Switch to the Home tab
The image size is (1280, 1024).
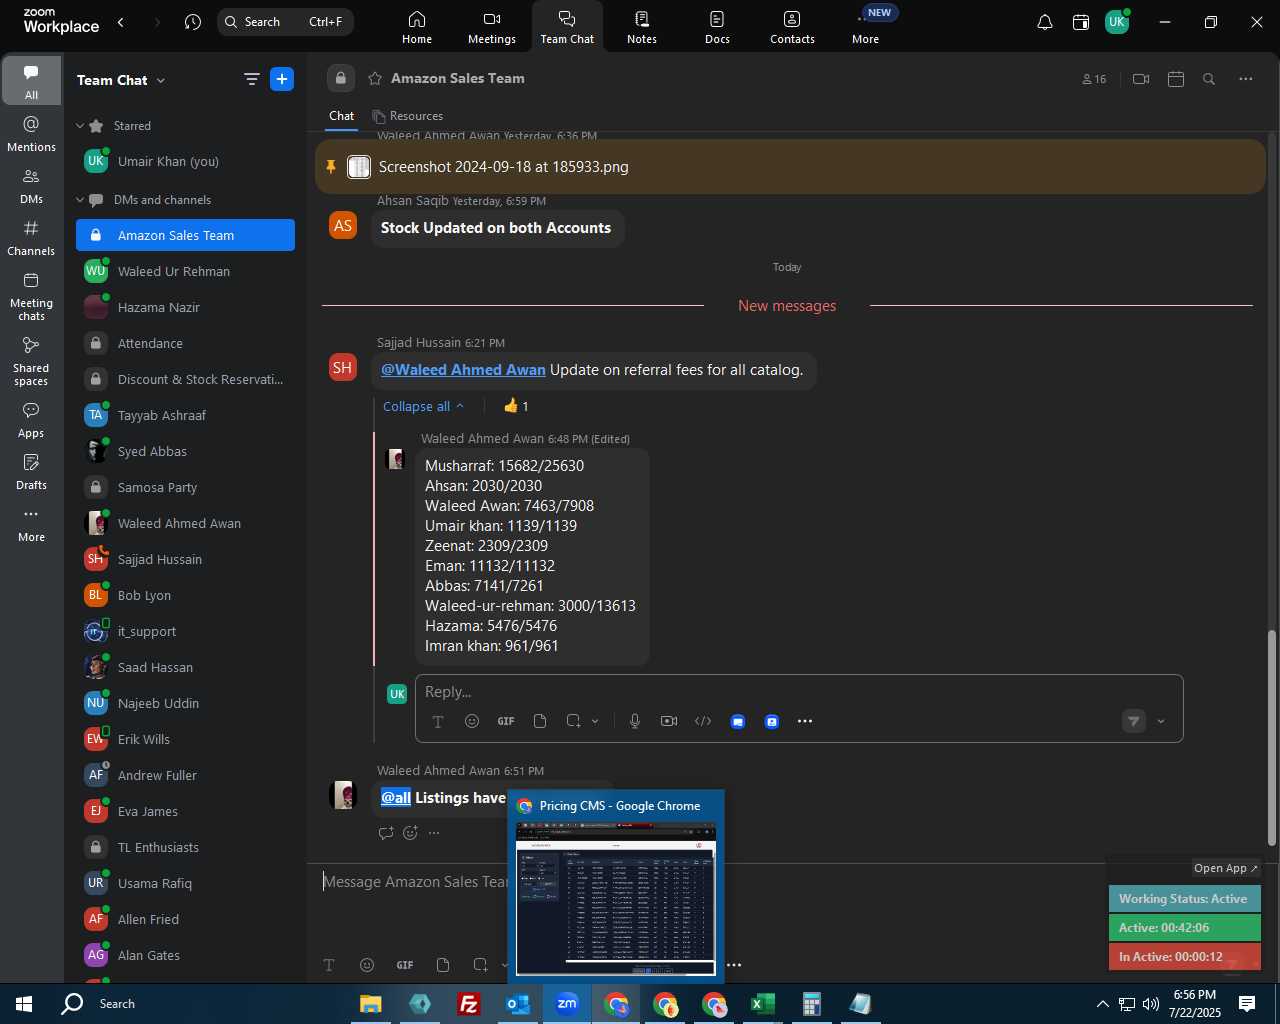pos(417,27)
